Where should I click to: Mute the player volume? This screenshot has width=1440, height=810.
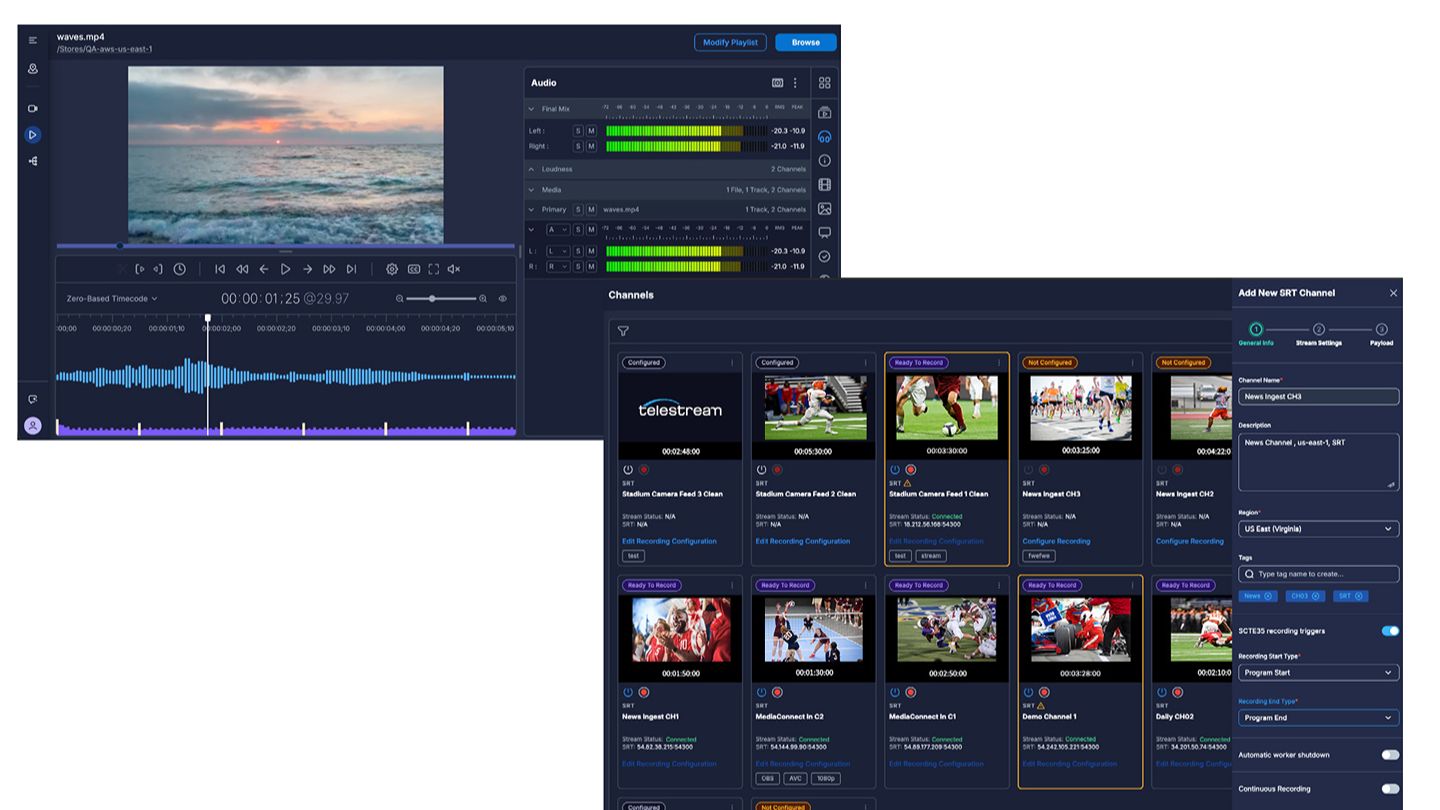(454, 269)
